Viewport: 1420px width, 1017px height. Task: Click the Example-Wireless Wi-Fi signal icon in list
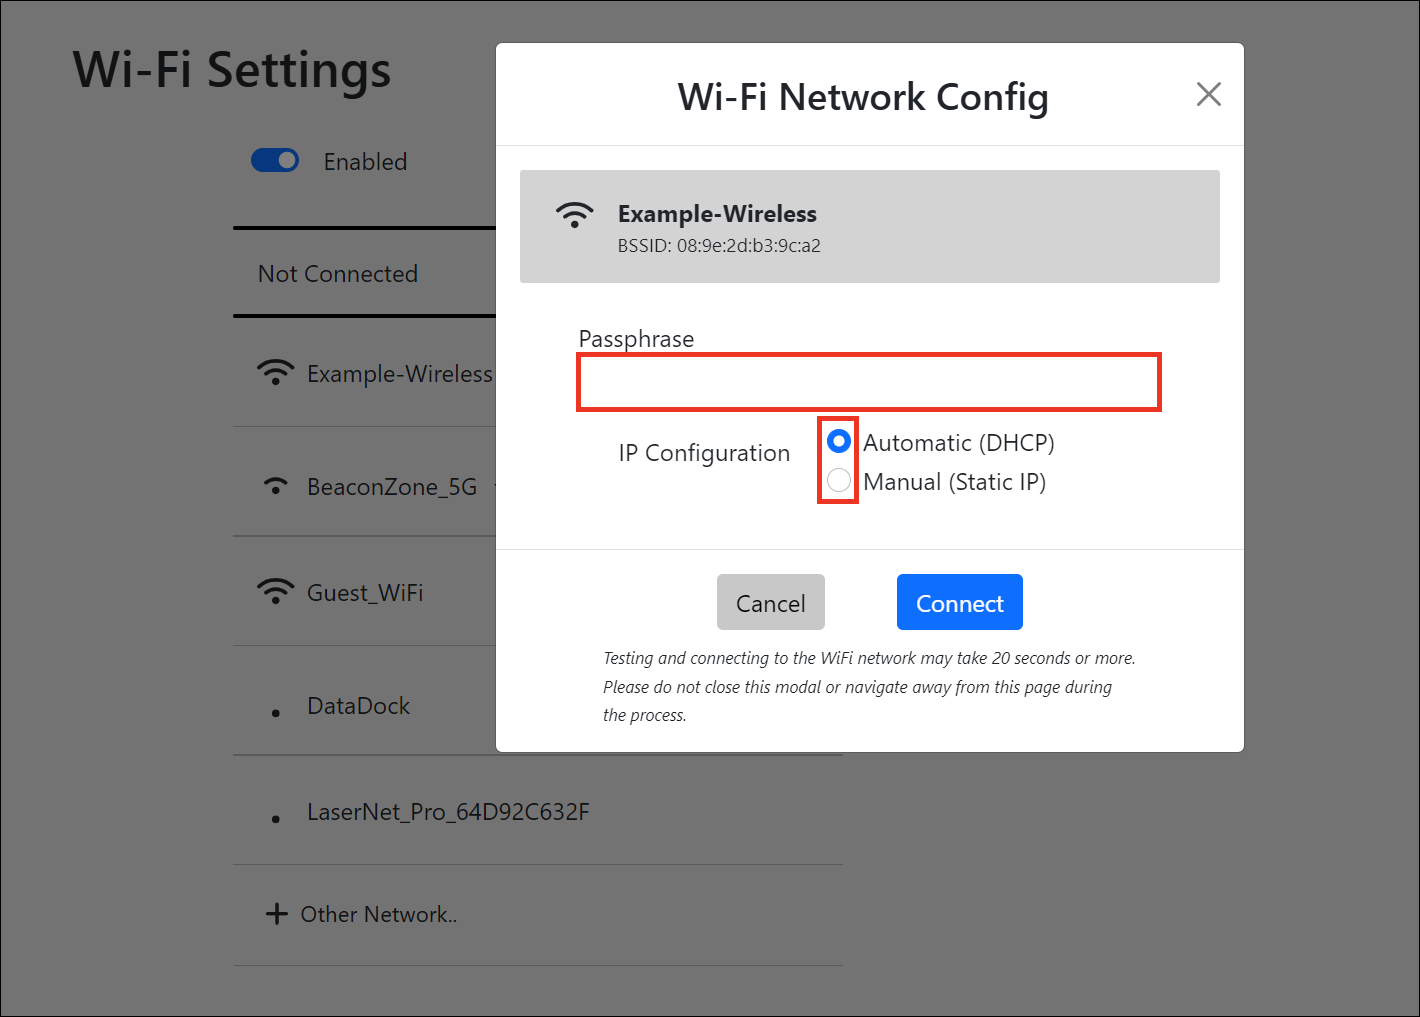(x=275, y=373)
